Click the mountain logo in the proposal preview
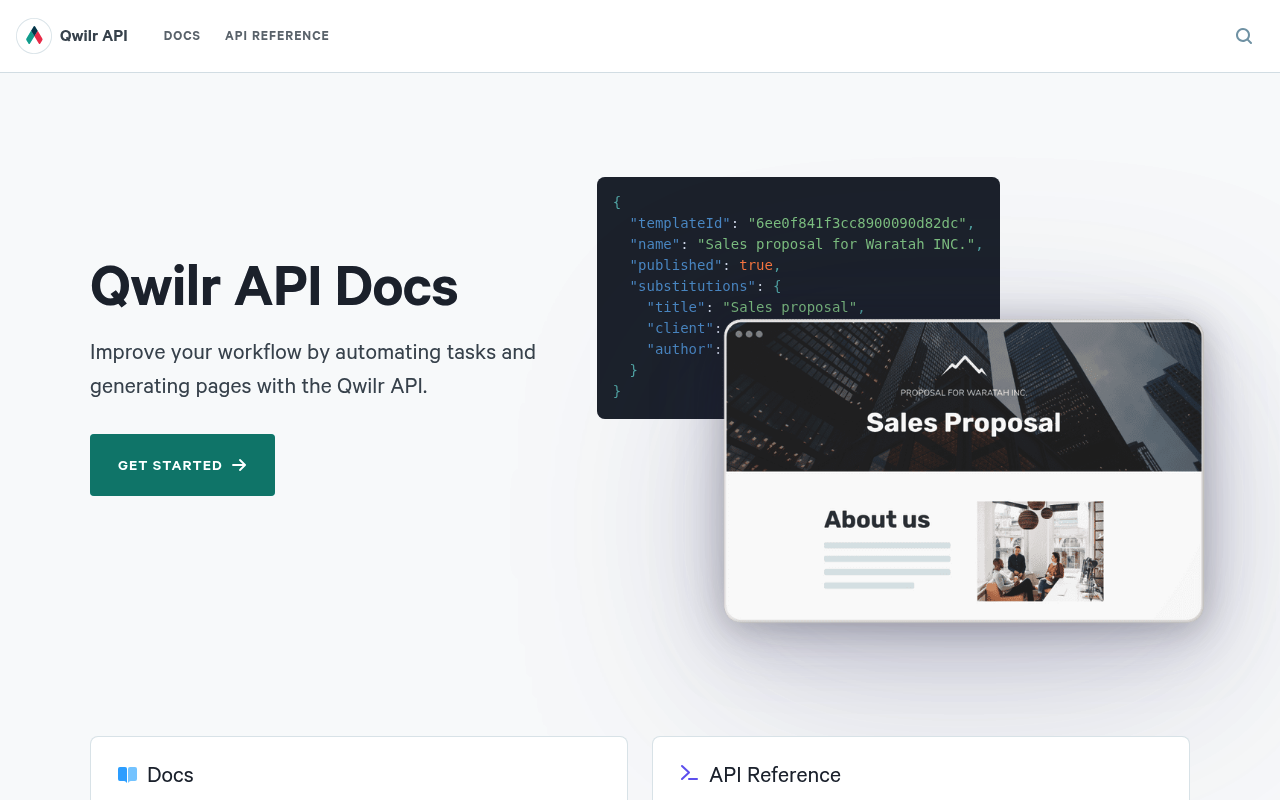Image resolution: width=1280 pixels, height=800 pixels. [964, 366]
